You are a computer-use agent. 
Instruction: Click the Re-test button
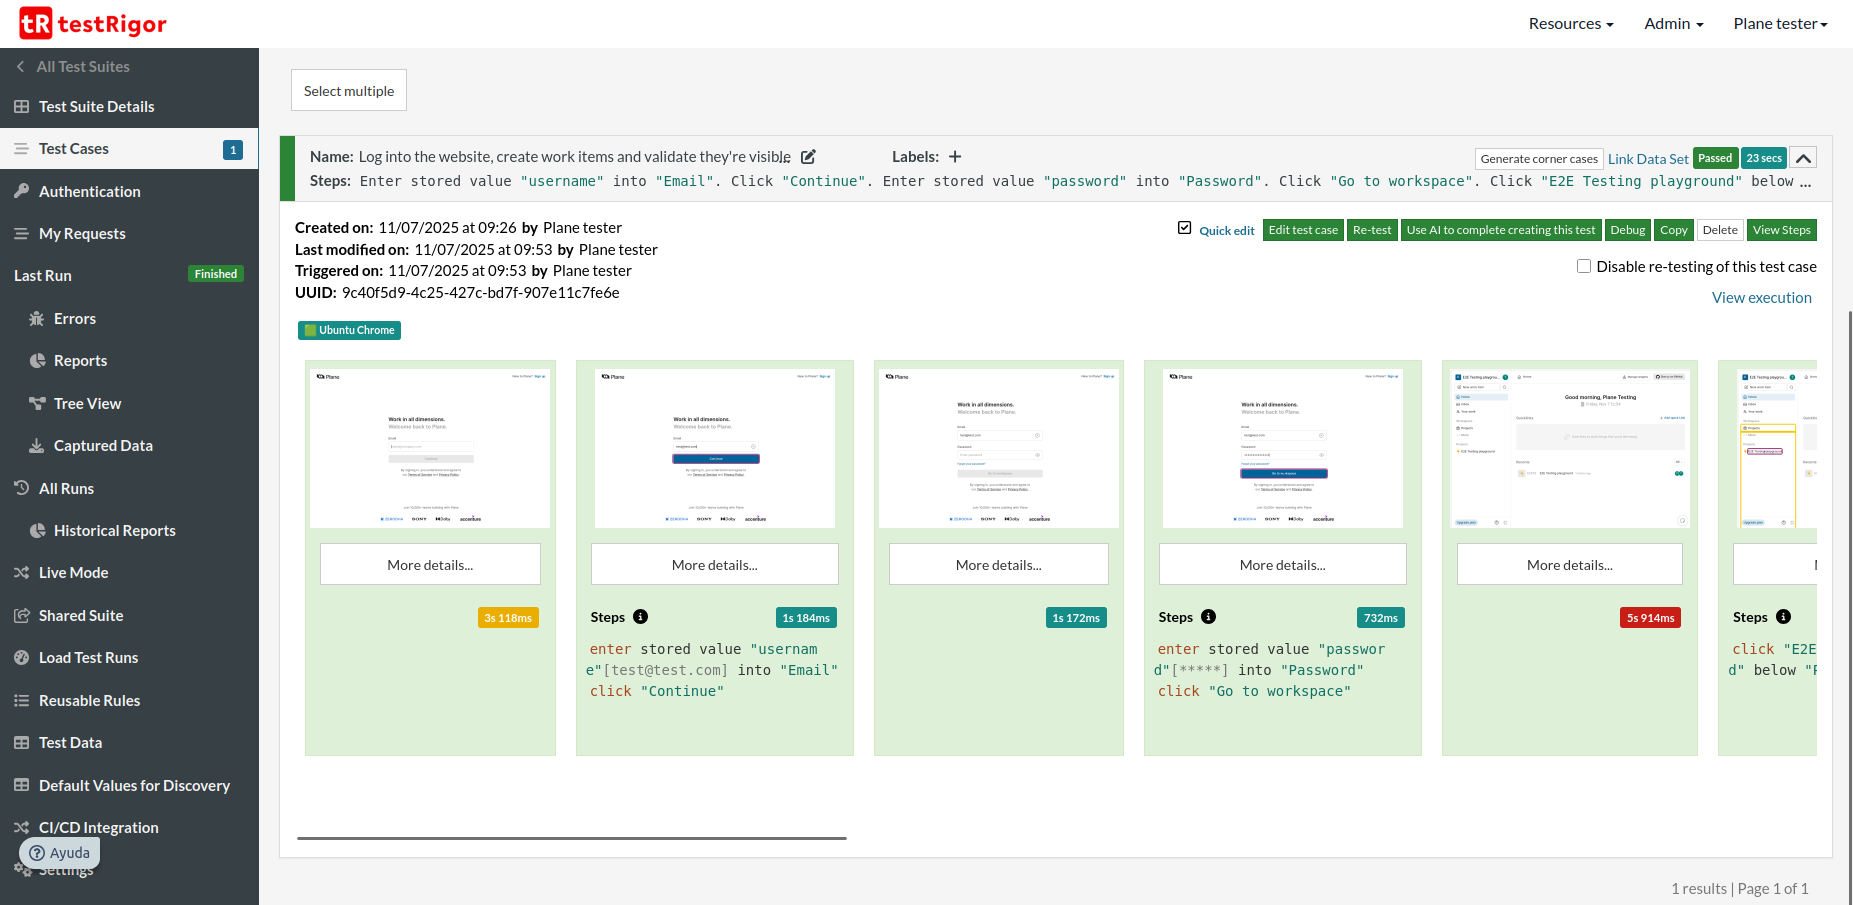1372,230
